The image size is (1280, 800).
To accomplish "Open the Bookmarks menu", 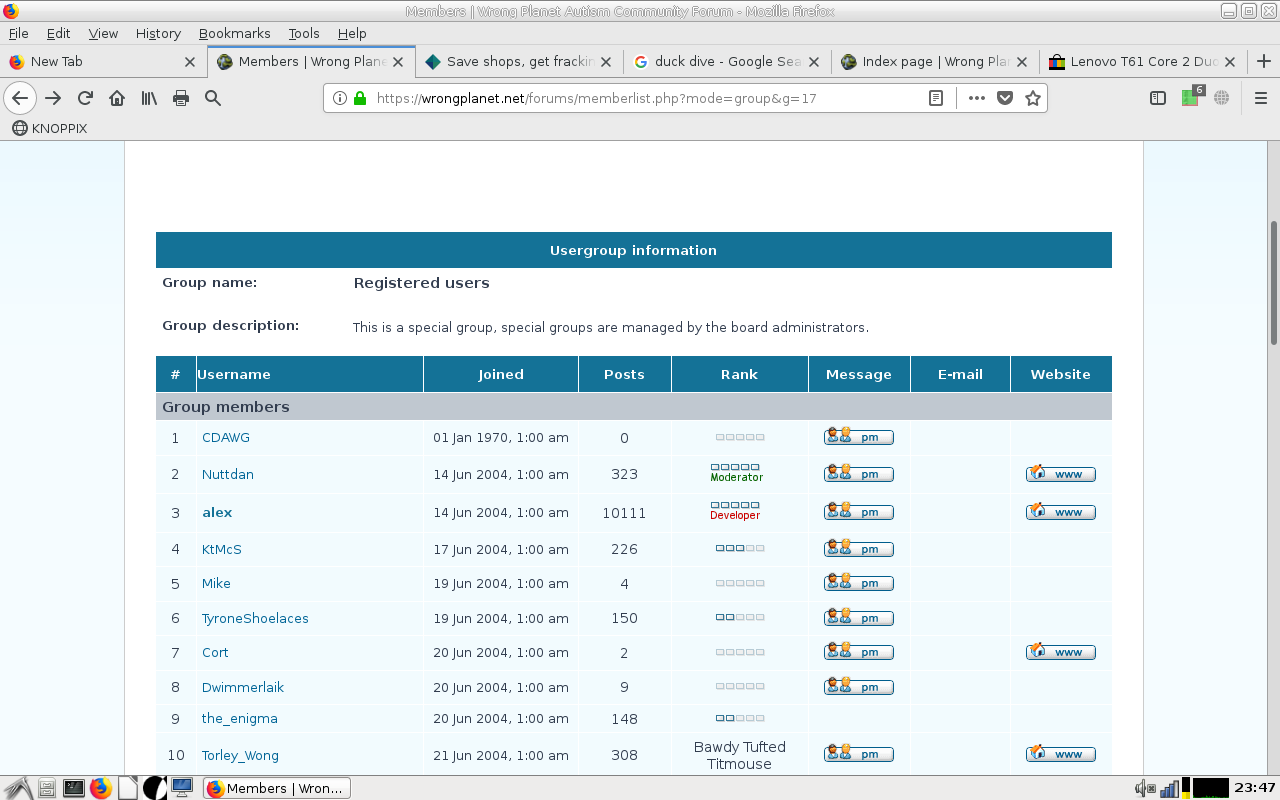I will pos(234,33).
